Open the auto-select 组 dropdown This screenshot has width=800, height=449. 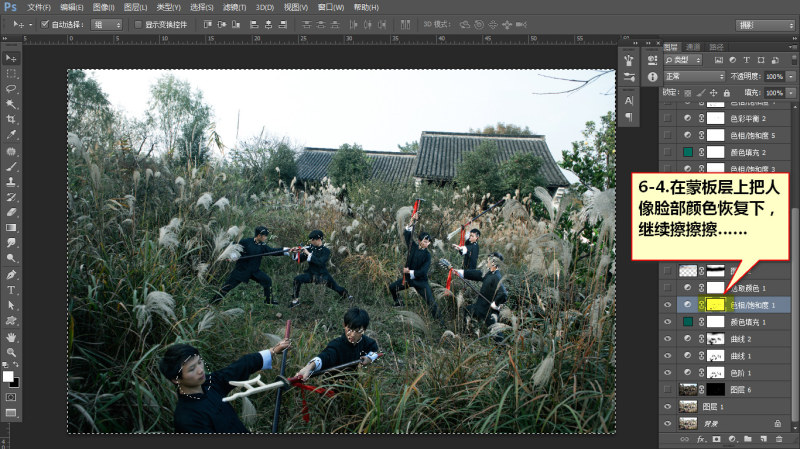(107, 24)
